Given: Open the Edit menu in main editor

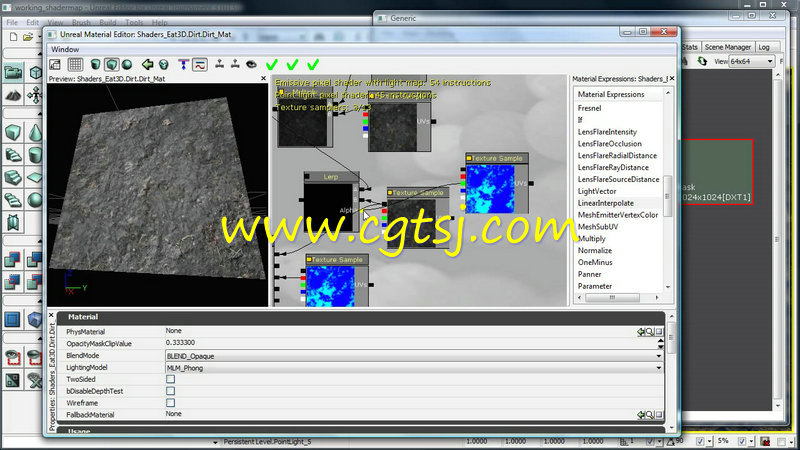Looking at the screenshot, I should click(33, 22).
